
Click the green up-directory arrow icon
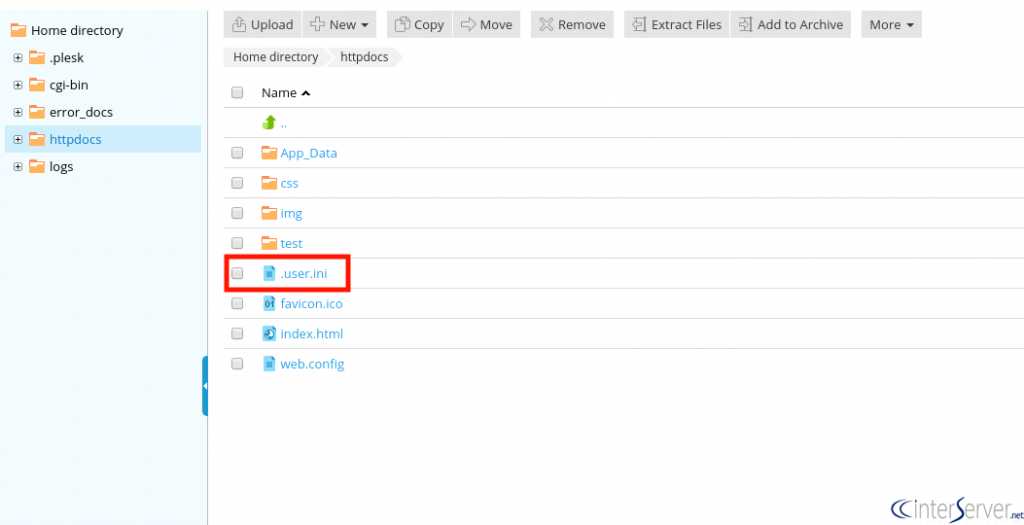pyautogui.click(x=269, y=122)
